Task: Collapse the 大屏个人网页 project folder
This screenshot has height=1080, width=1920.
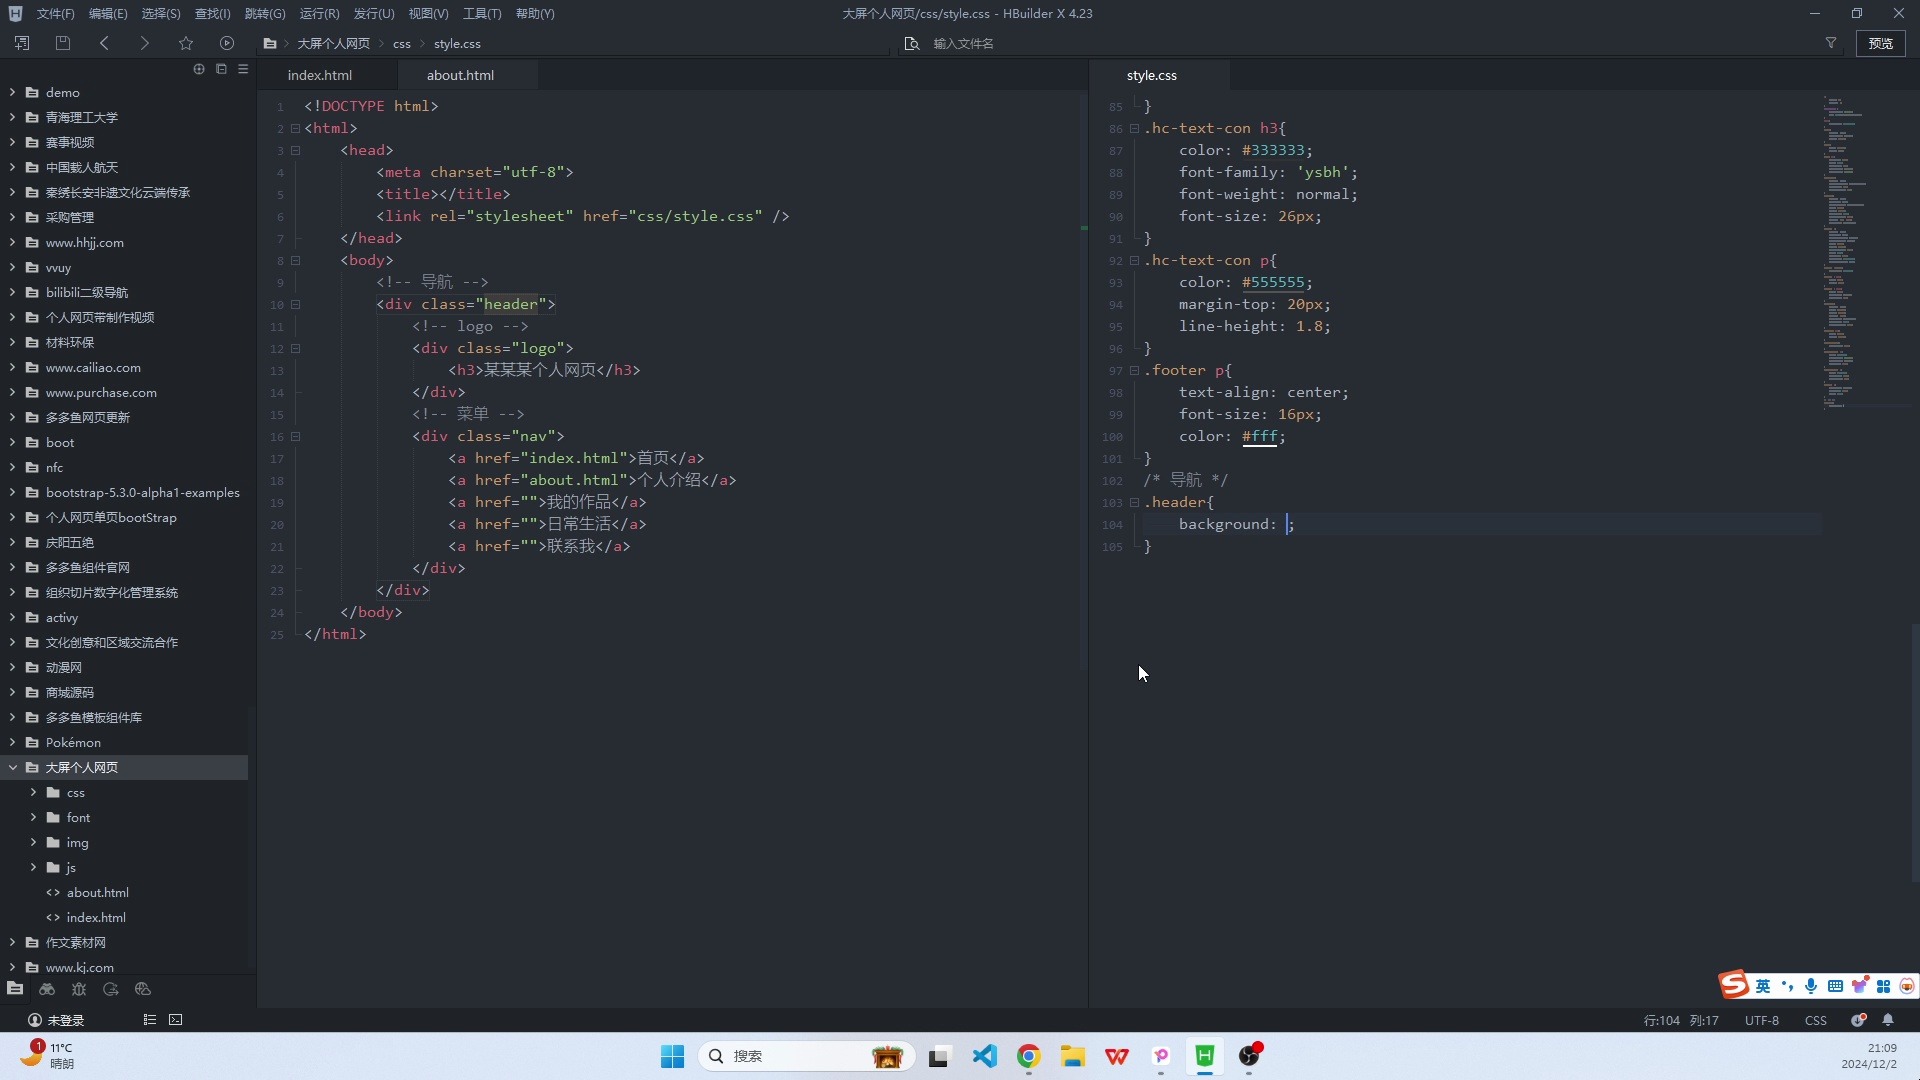Action: click(x=14, y=767)
